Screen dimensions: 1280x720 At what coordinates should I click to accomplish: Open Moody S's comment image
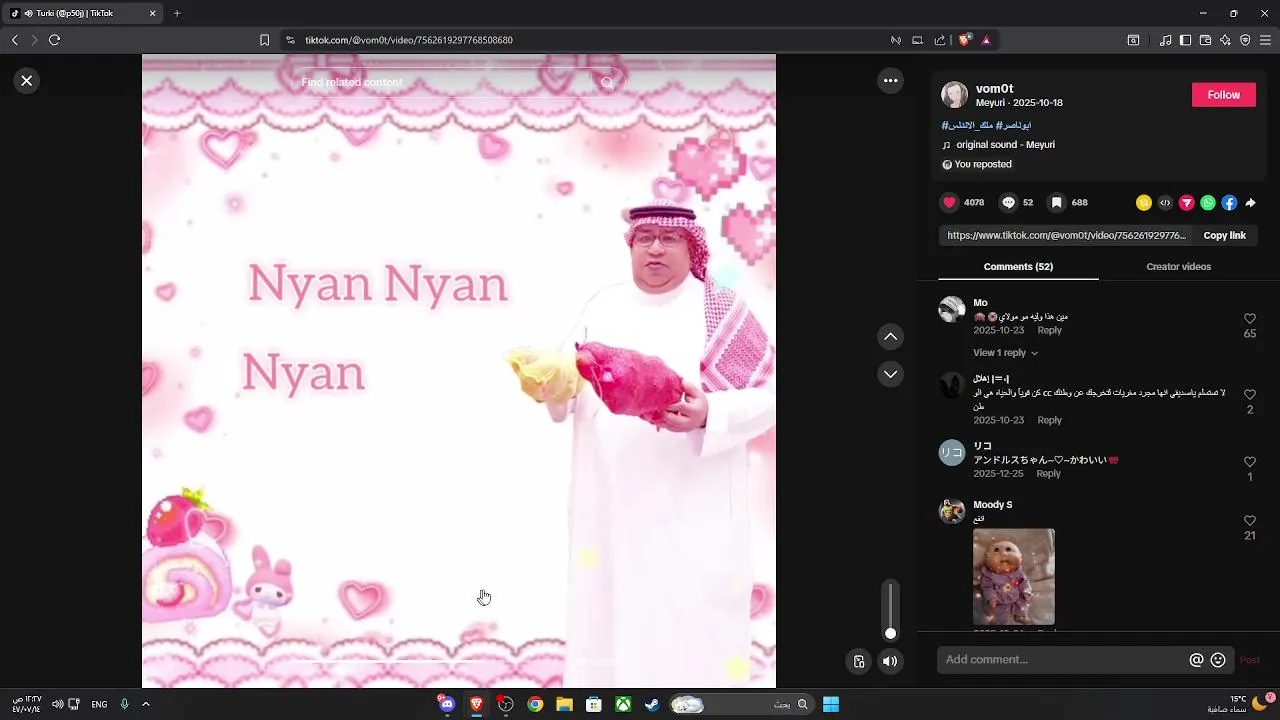pyautogui.click(x=1013, y=577)
